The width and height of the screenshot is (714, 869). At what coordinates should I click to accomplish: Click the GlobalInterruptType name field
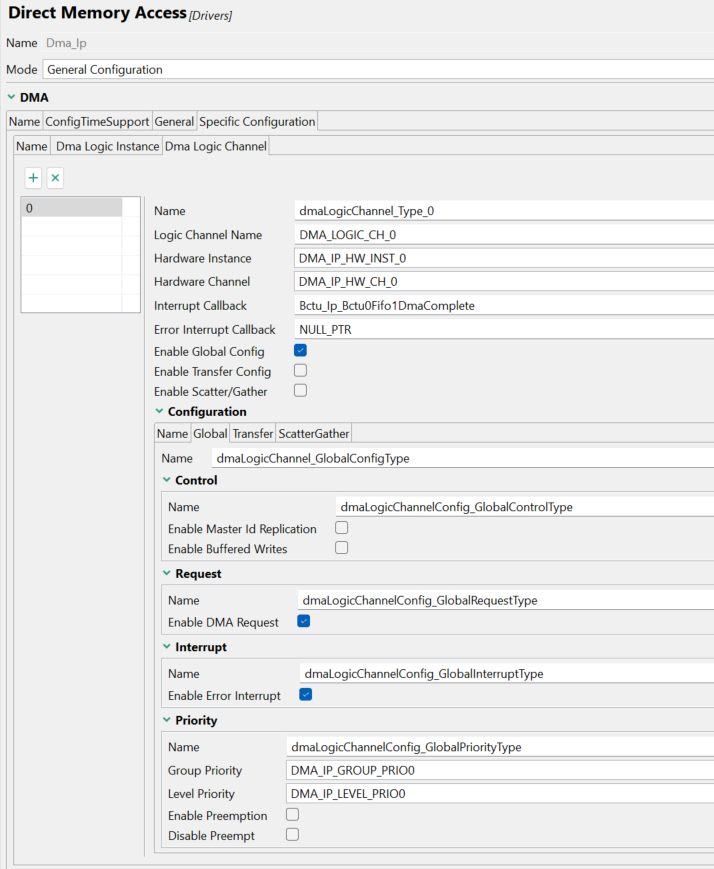[x=507, y=673]
